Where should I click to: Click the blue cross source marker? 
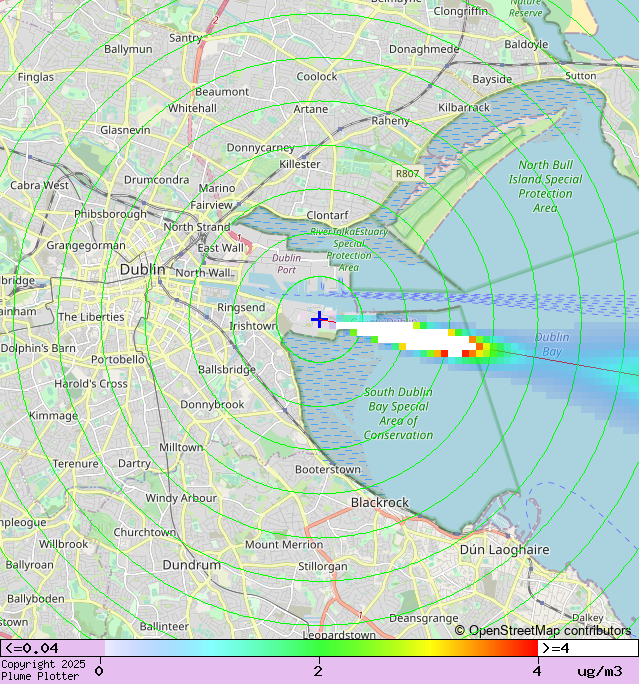coord(318,319)
